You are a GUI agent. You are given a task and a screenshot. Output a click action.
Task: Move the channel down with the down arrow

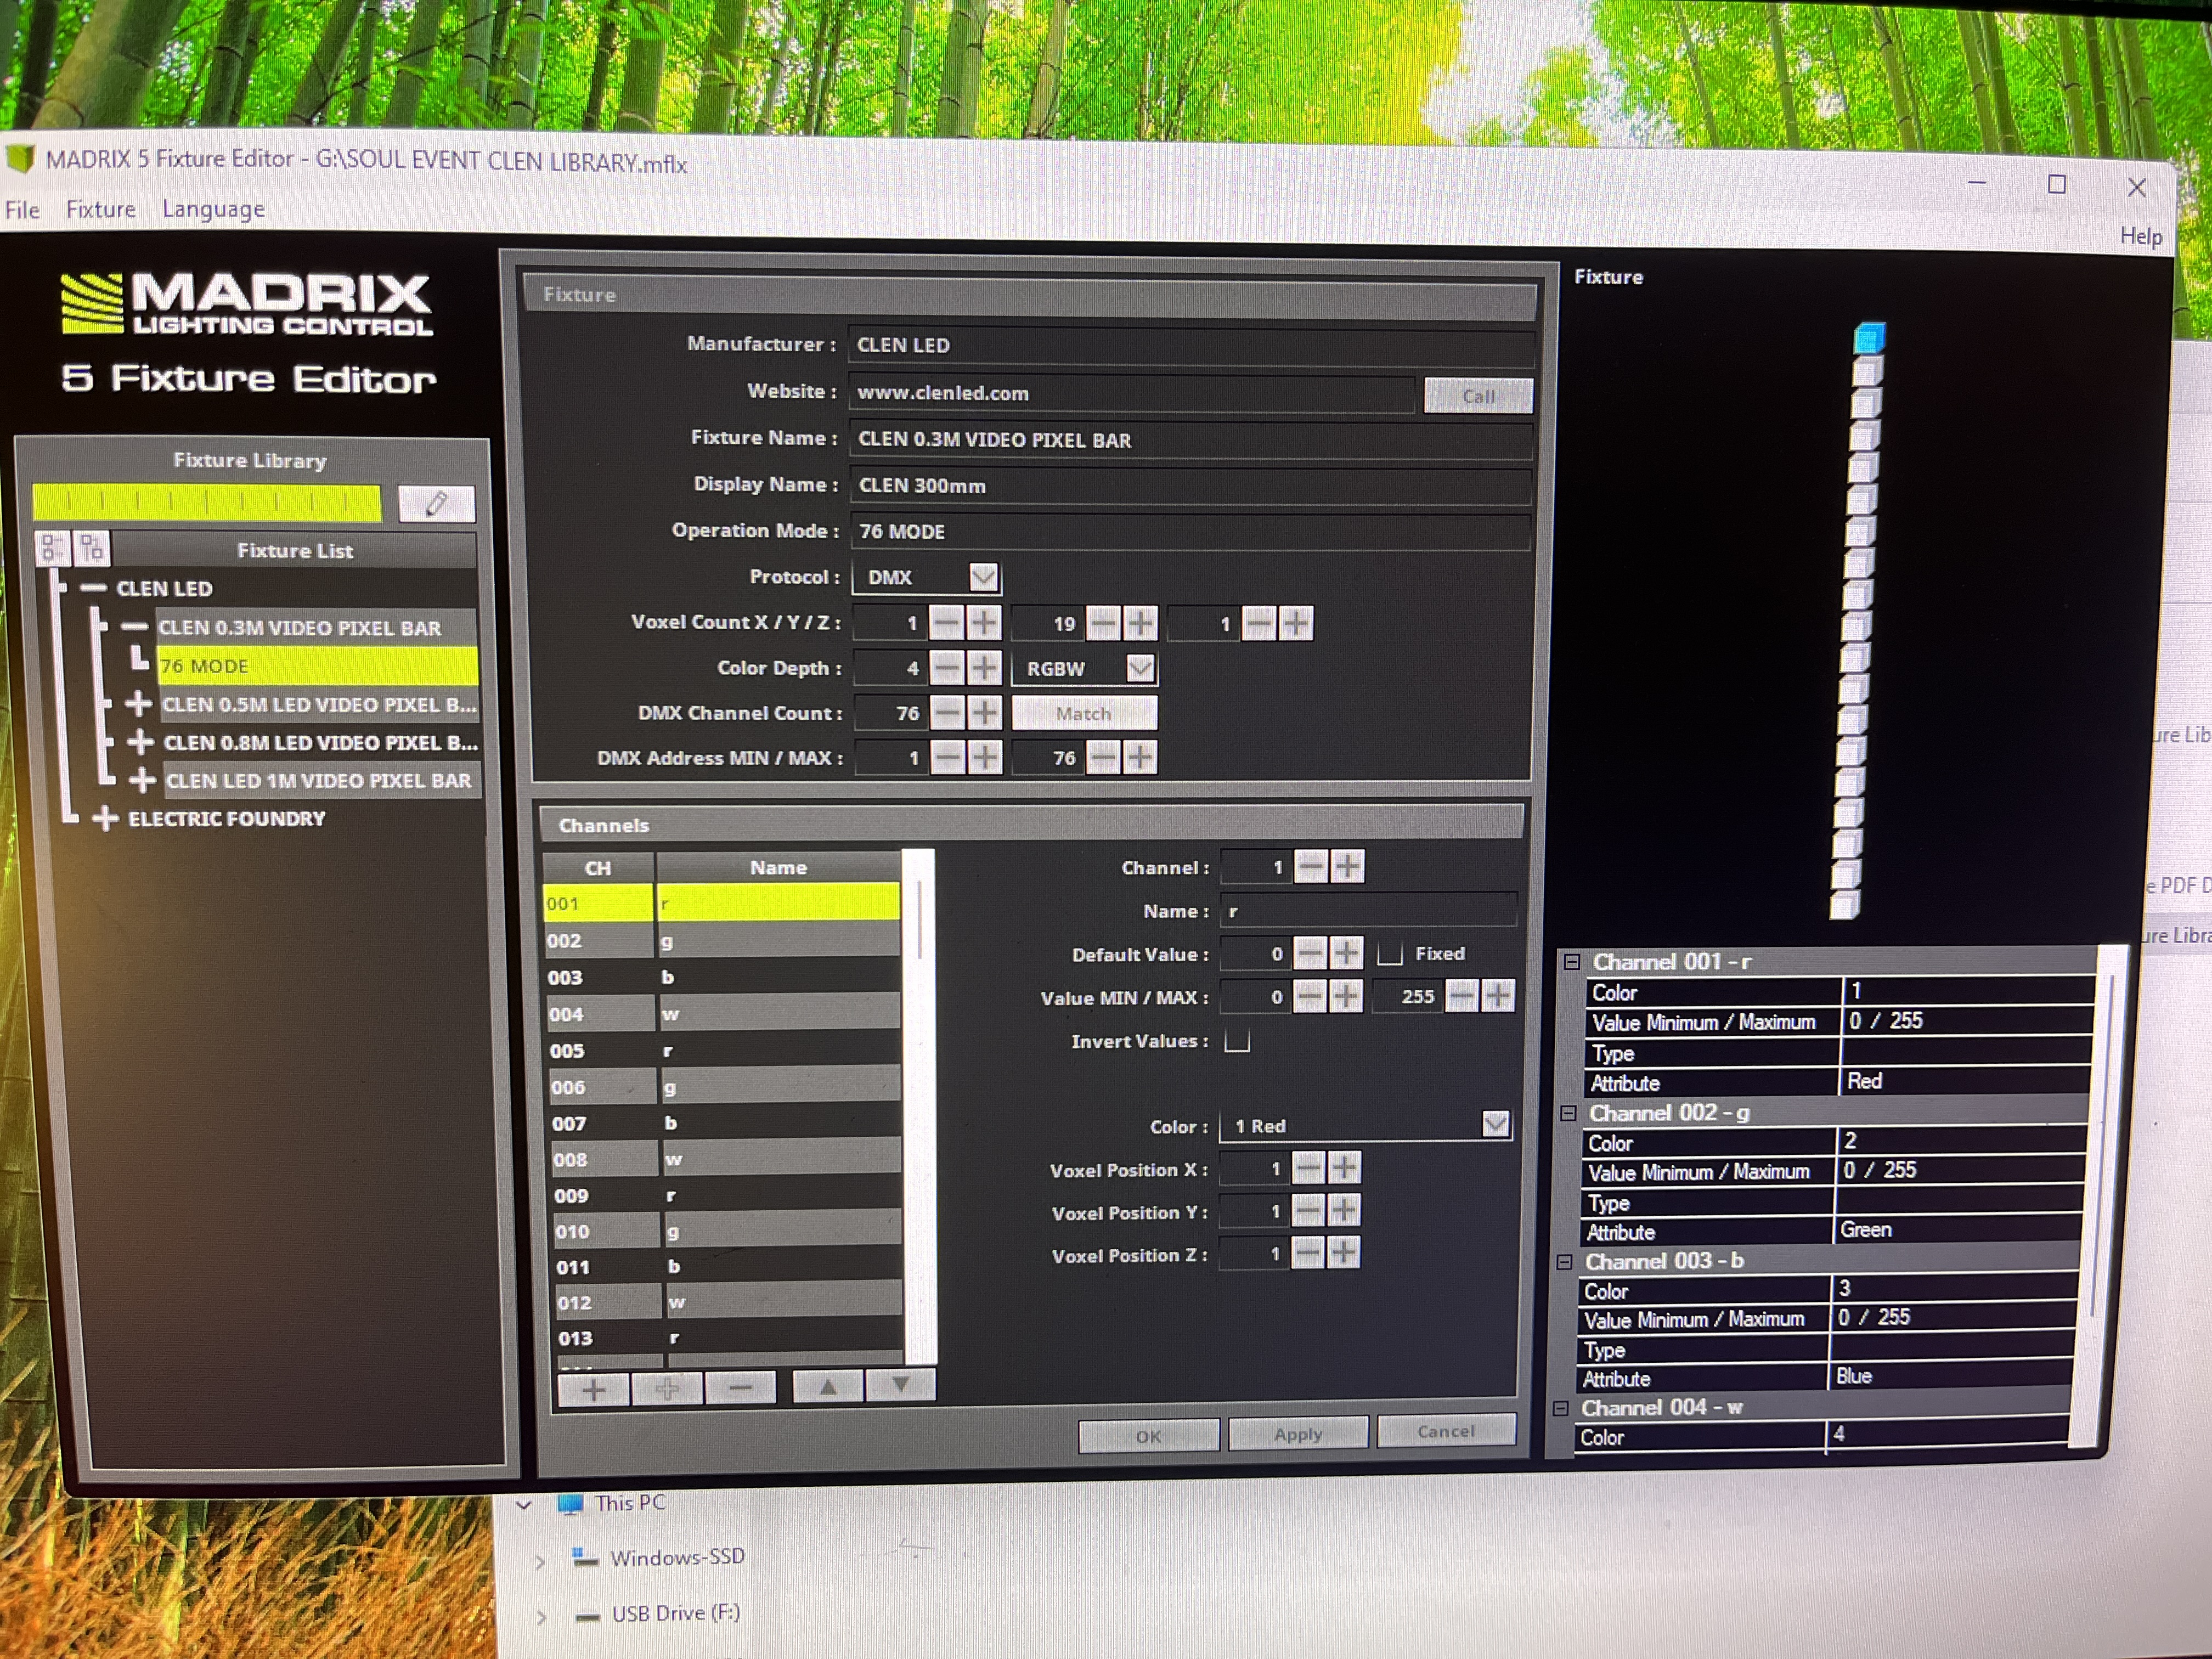(900, 1386)
